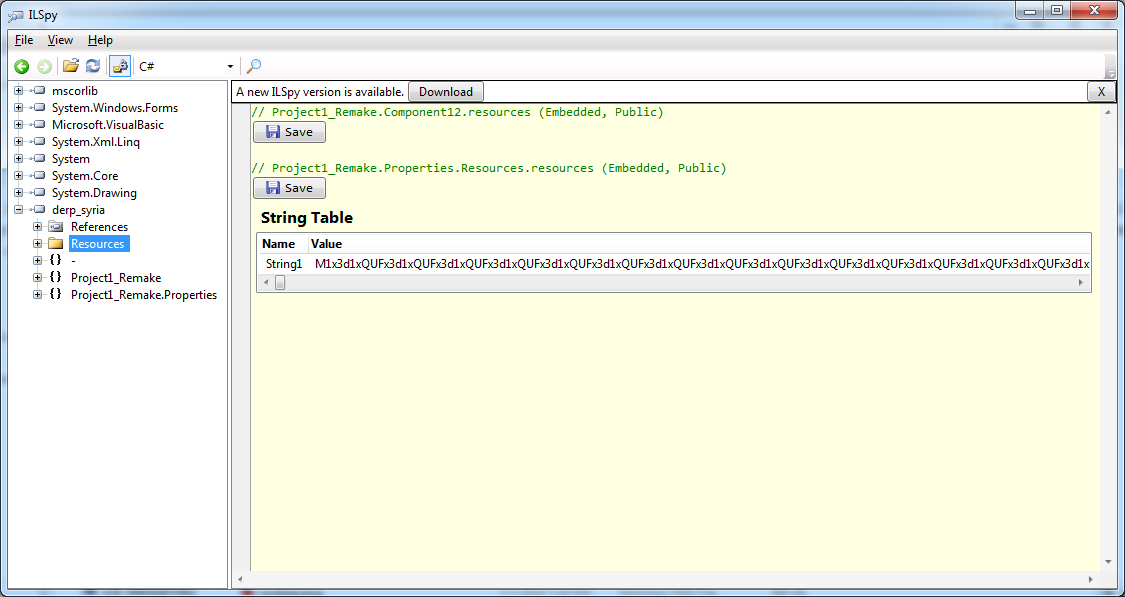Click the code pane vertical scroll up arrow

pyautogui.click(x=1108, y=113)
